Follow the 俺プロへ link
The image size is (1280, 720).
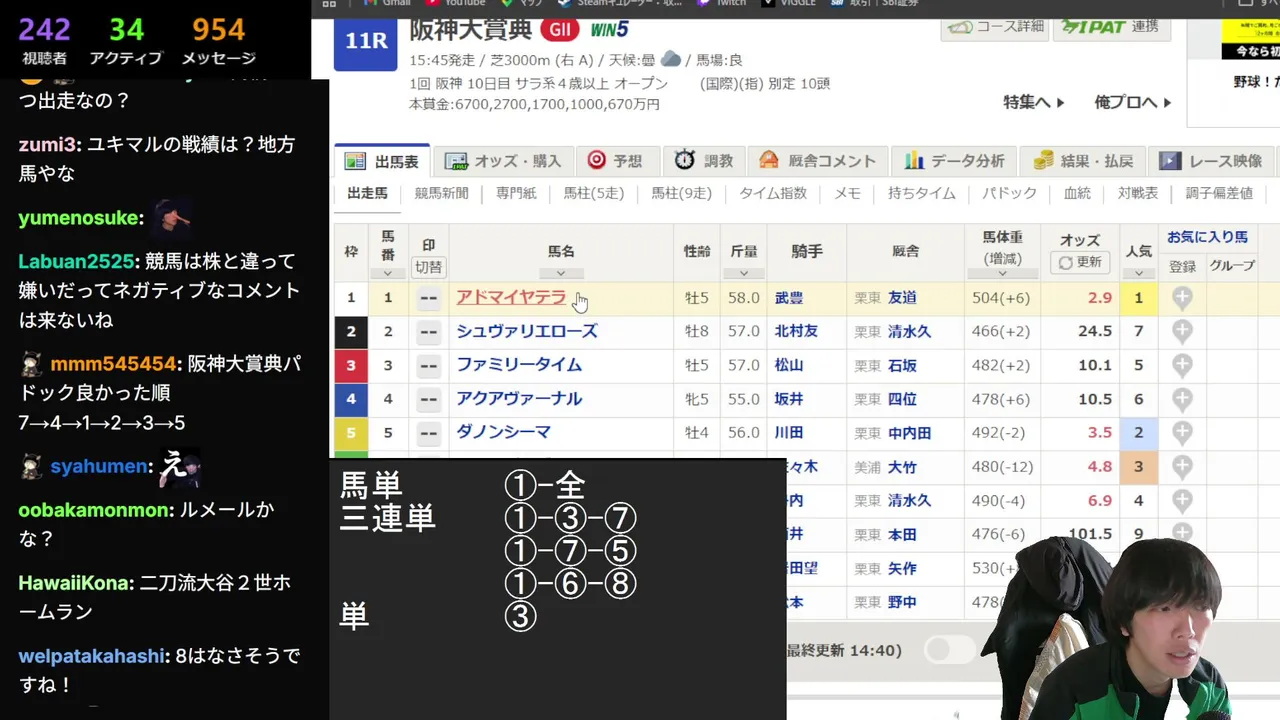point(1133,102)
